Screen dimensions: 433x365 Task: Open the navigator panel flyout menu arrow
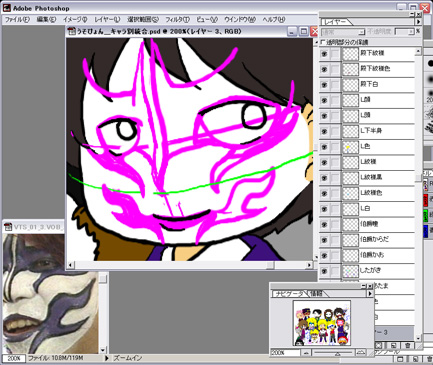click(x=370, y=294)
